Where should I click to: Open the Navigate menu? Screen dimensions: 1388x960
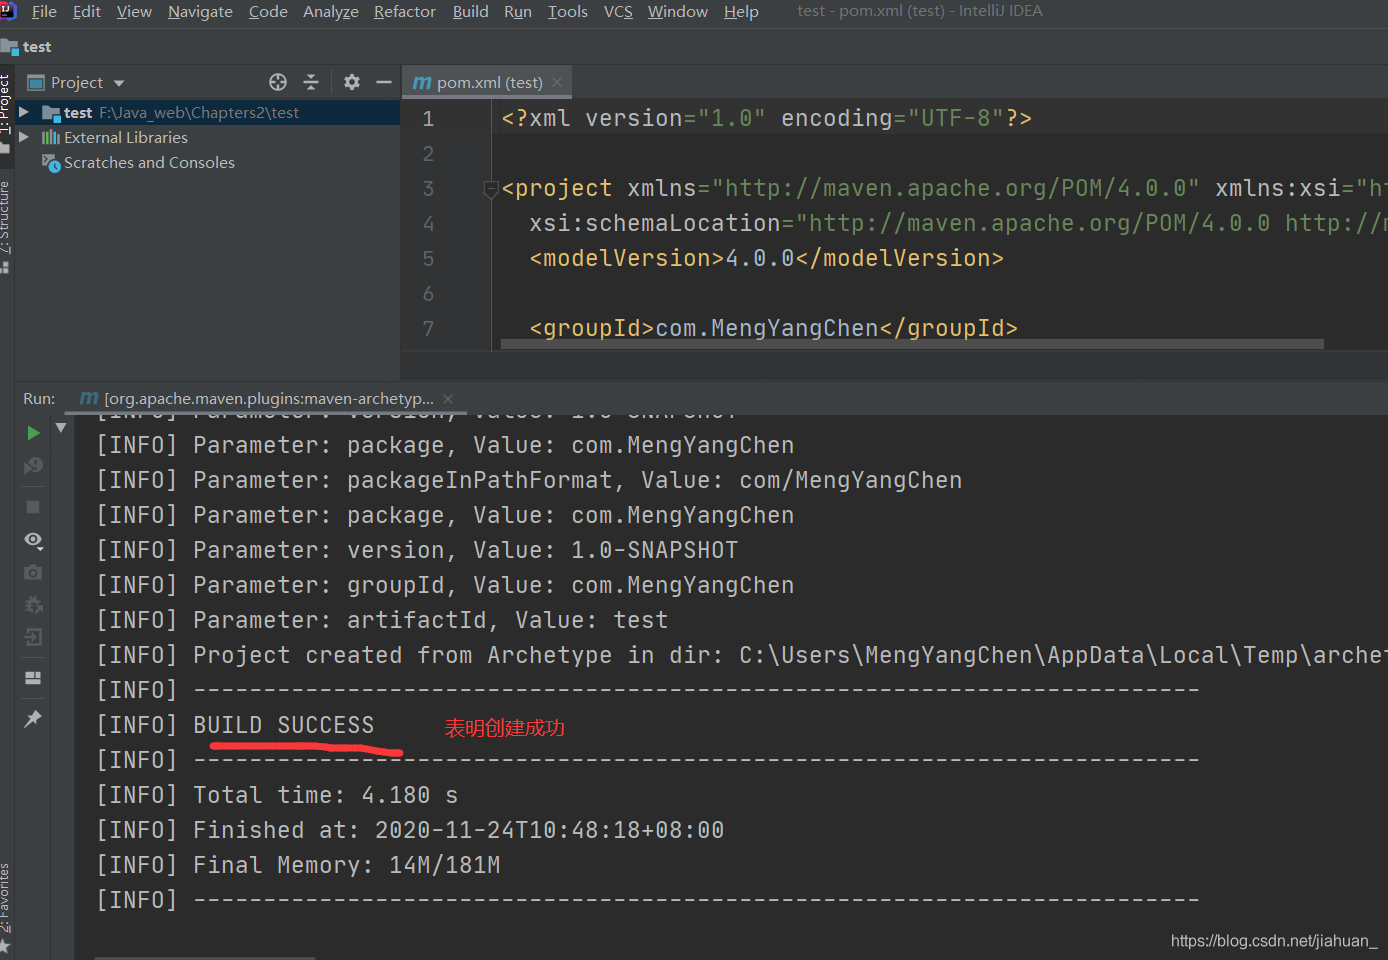pyautogui.click(x=200, y=12)
